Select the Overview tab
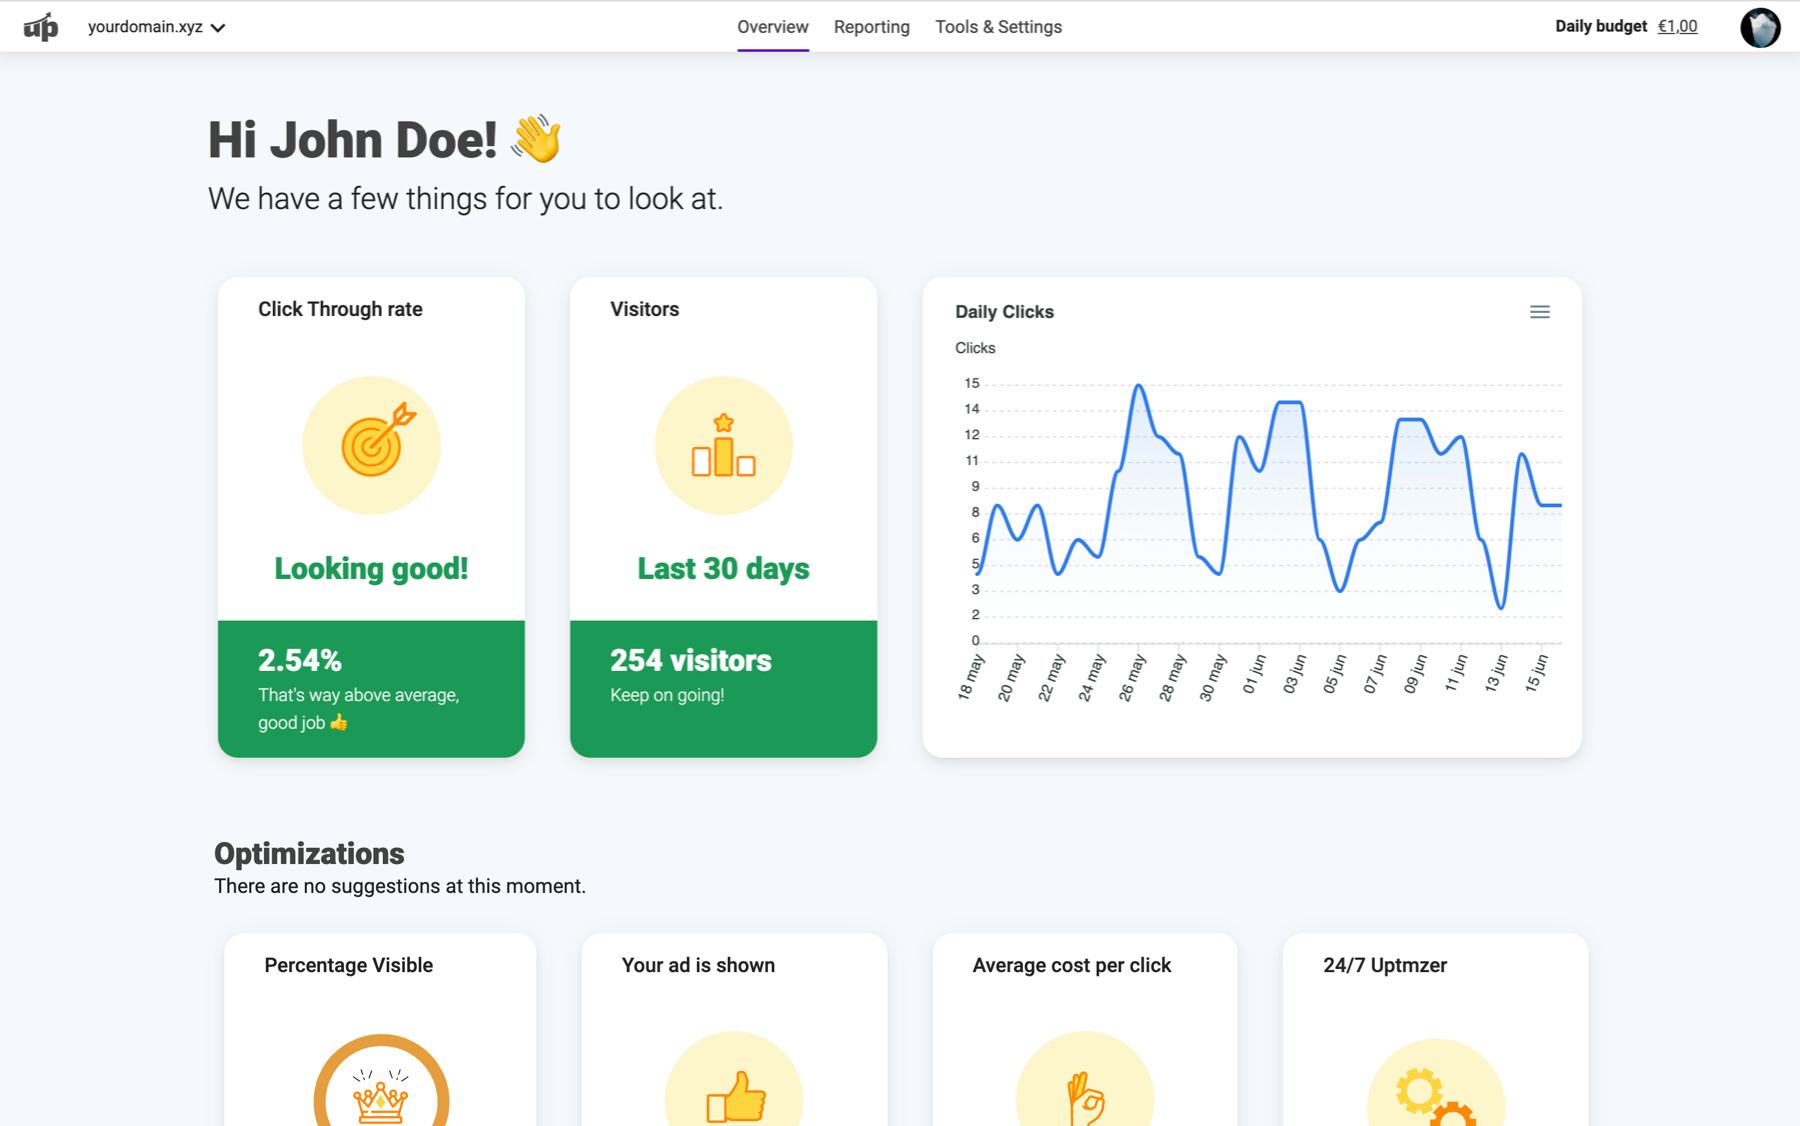This screenshot has width=1800, height=1126. tap(772, 27)
